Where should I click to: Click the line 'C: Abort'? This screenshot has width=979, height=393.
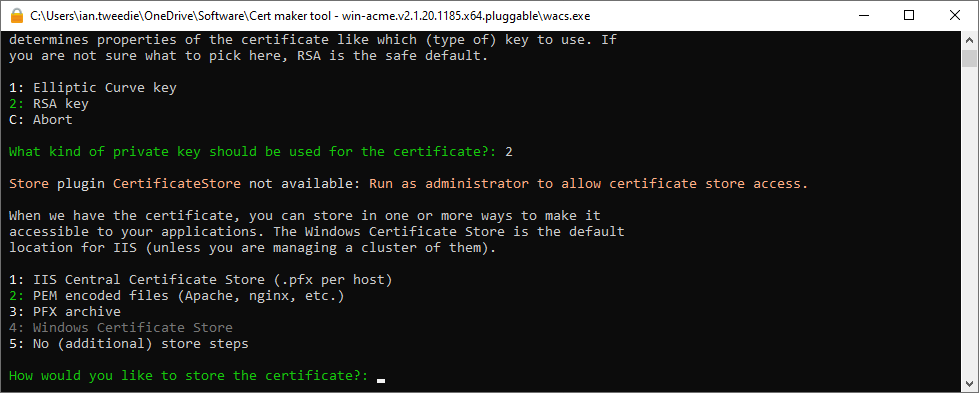coord(41,119)
